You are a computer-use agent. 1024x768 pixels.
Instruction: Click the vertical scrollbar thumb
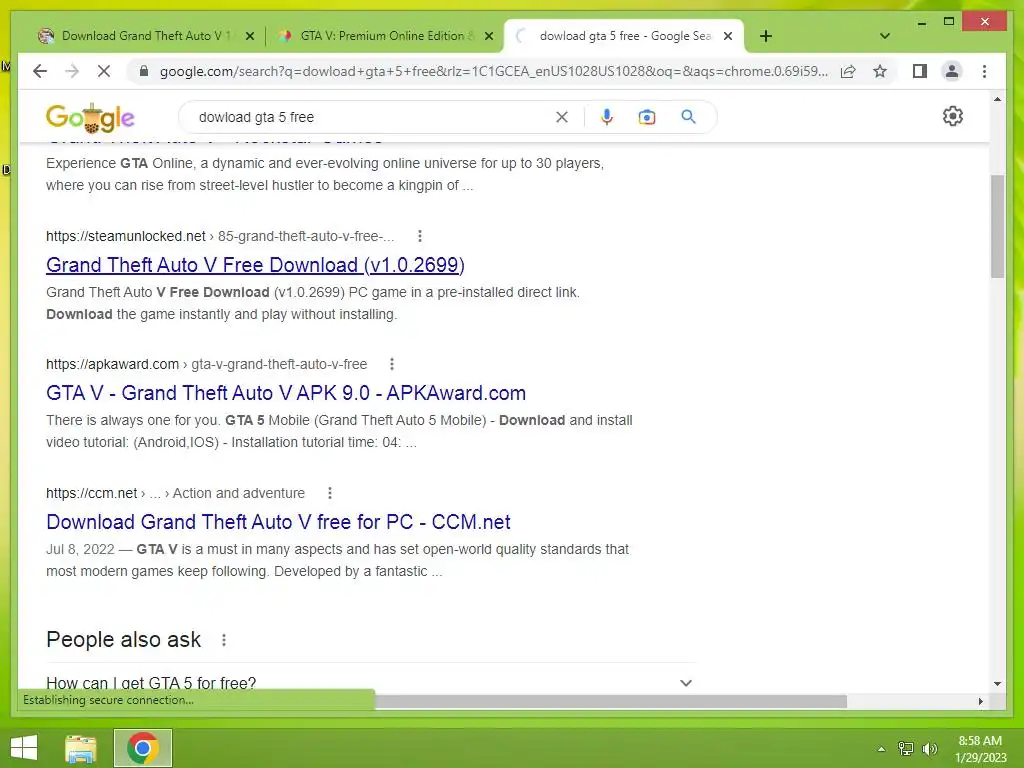pos(997,227)
